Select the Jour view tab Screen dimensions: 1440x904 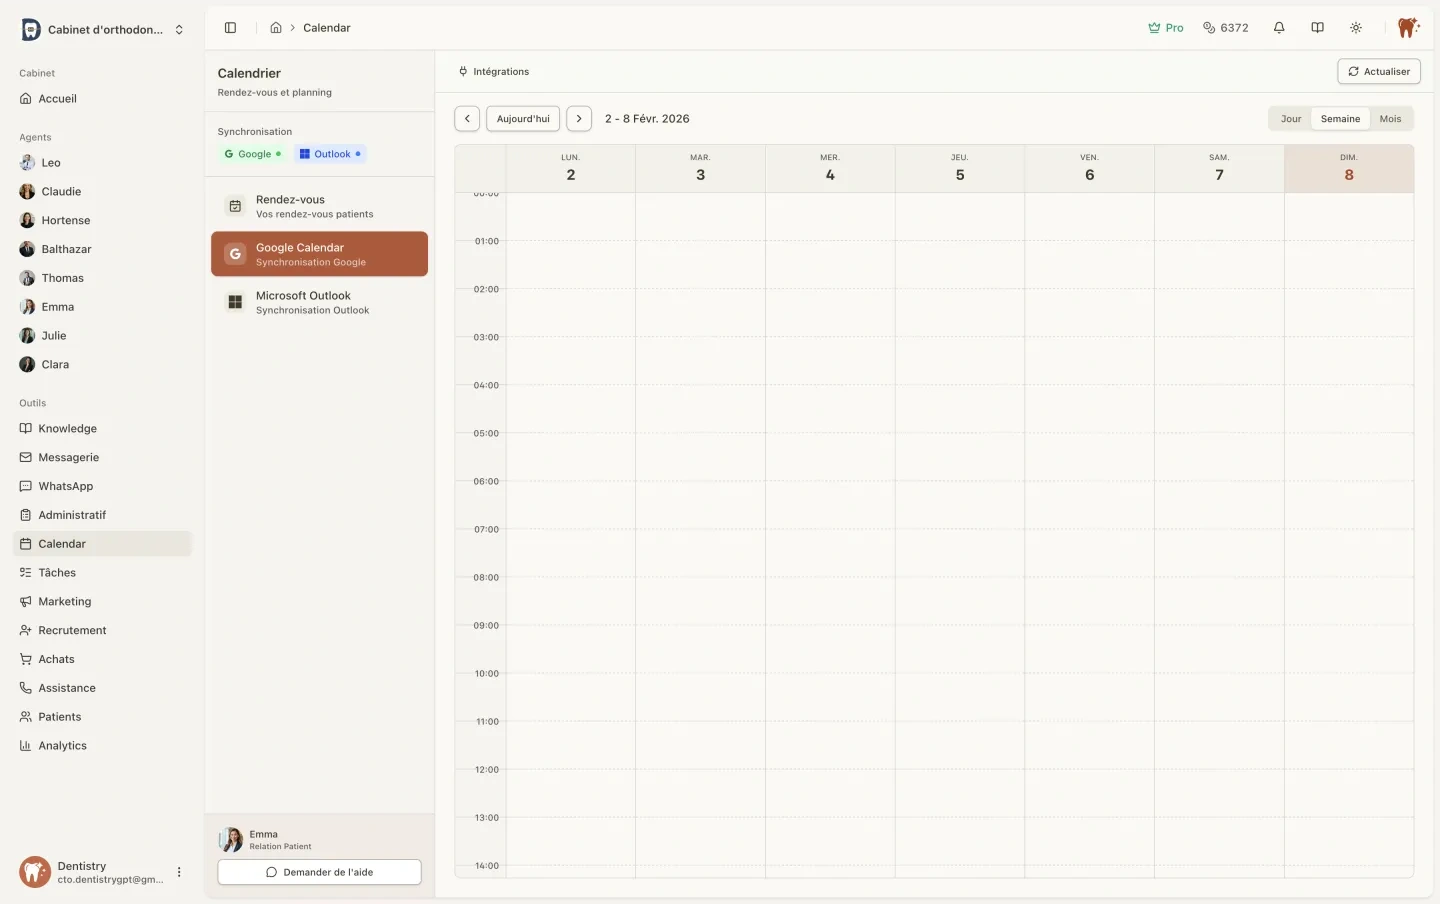1290,118
